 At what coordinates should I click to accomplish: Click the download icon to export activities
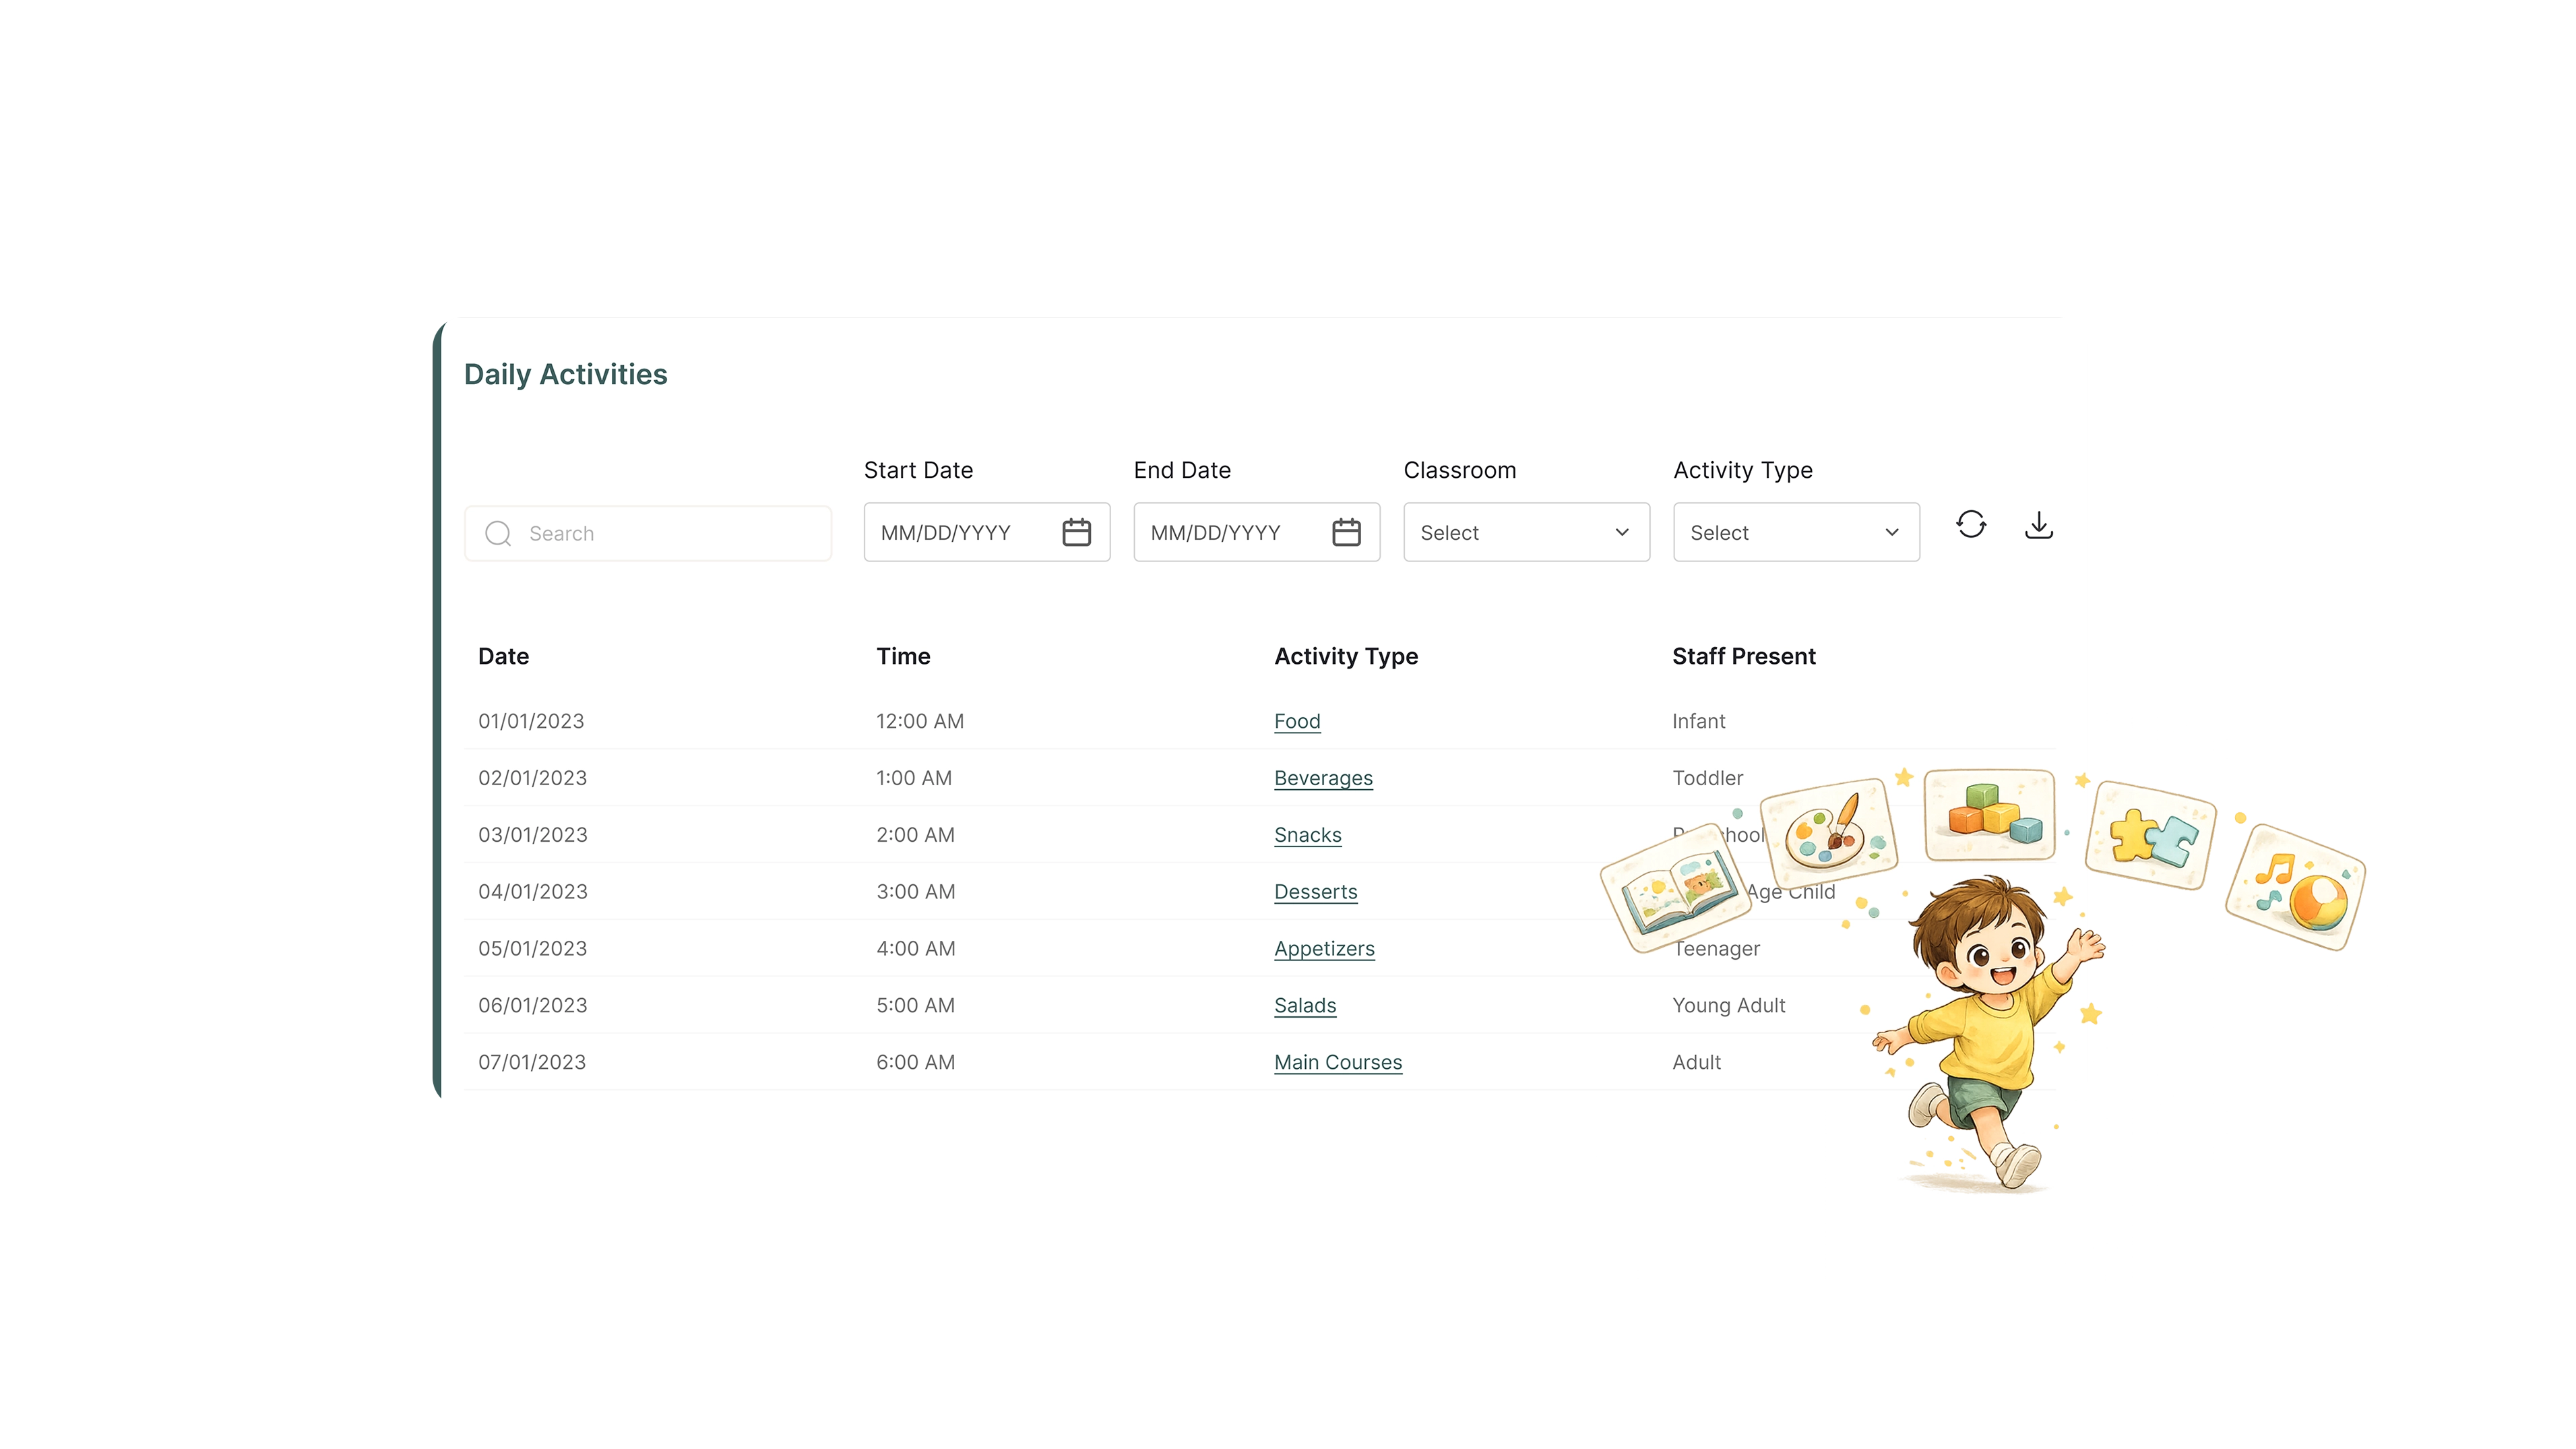tap(2039, 524)
